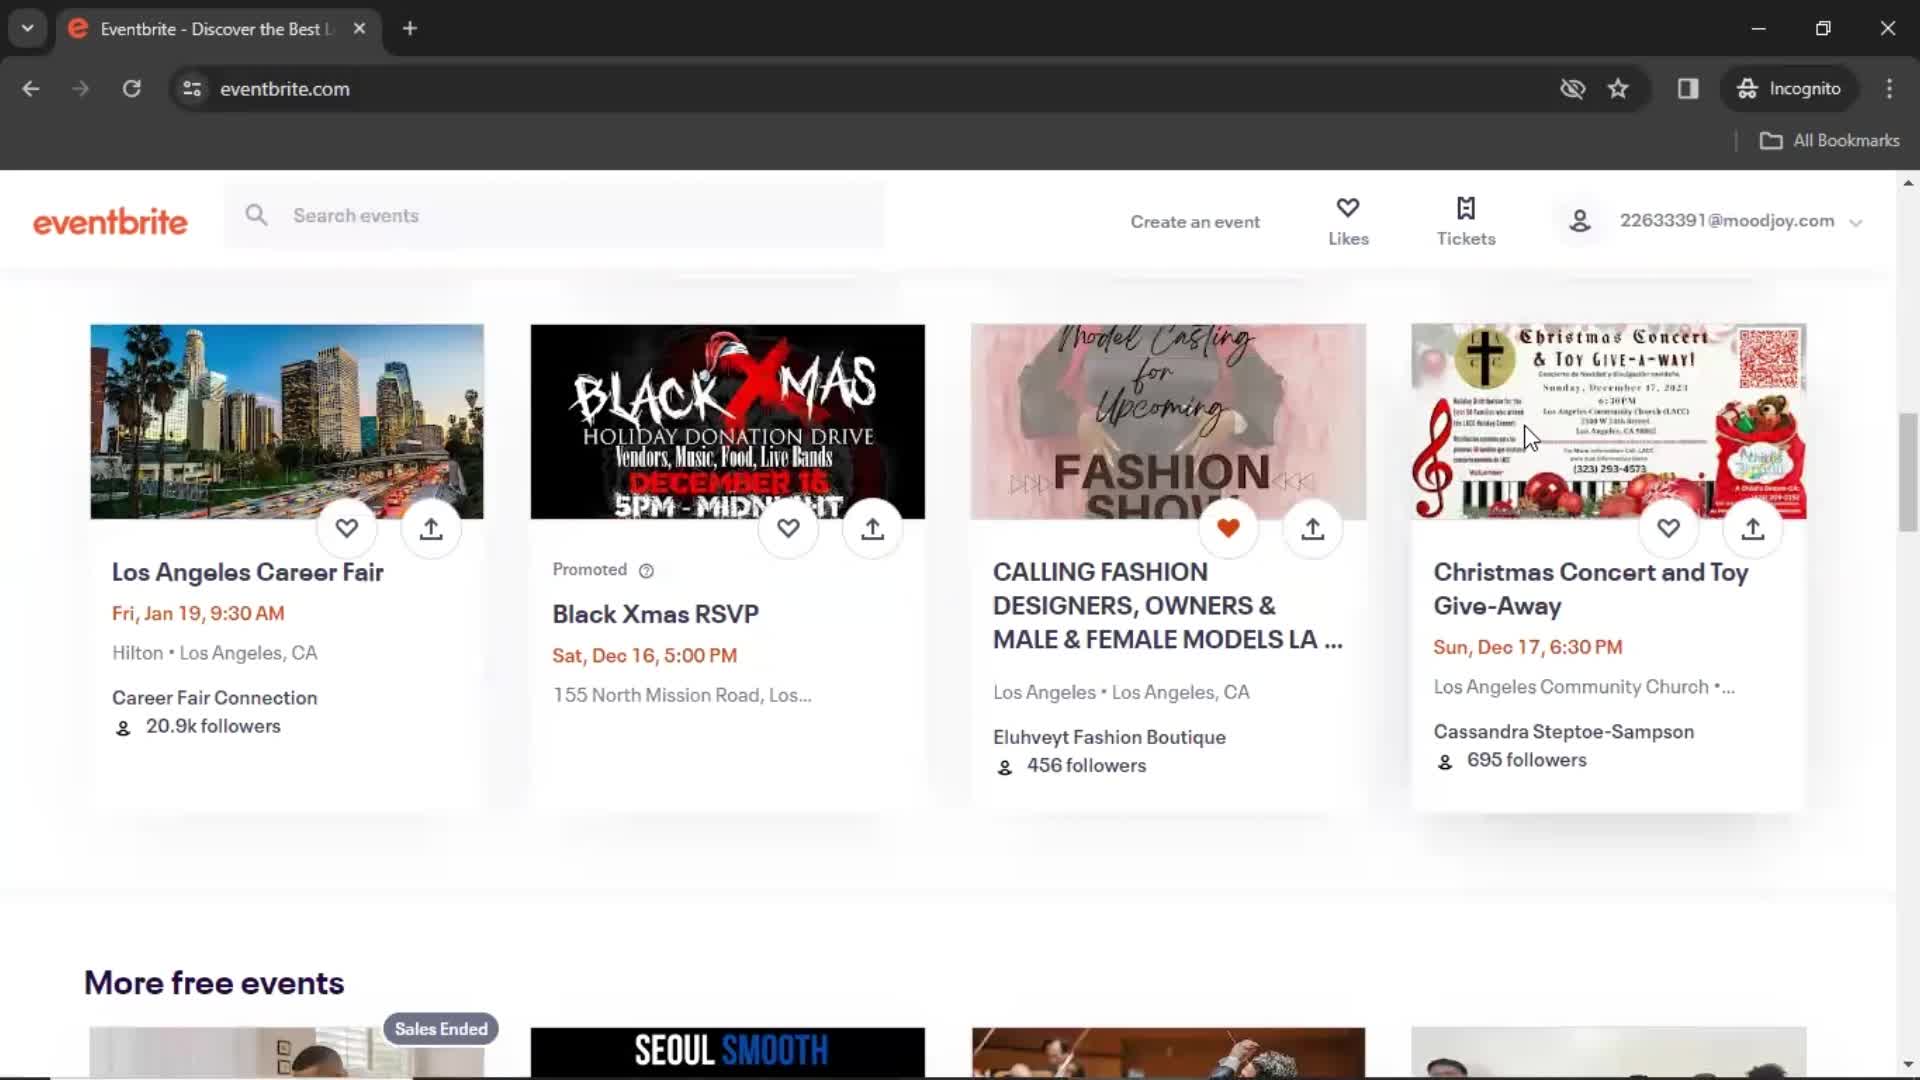Viewport: 1920px width, 1080px height.
Task: Click the '456 followers' text
Action: [1086, 766]
